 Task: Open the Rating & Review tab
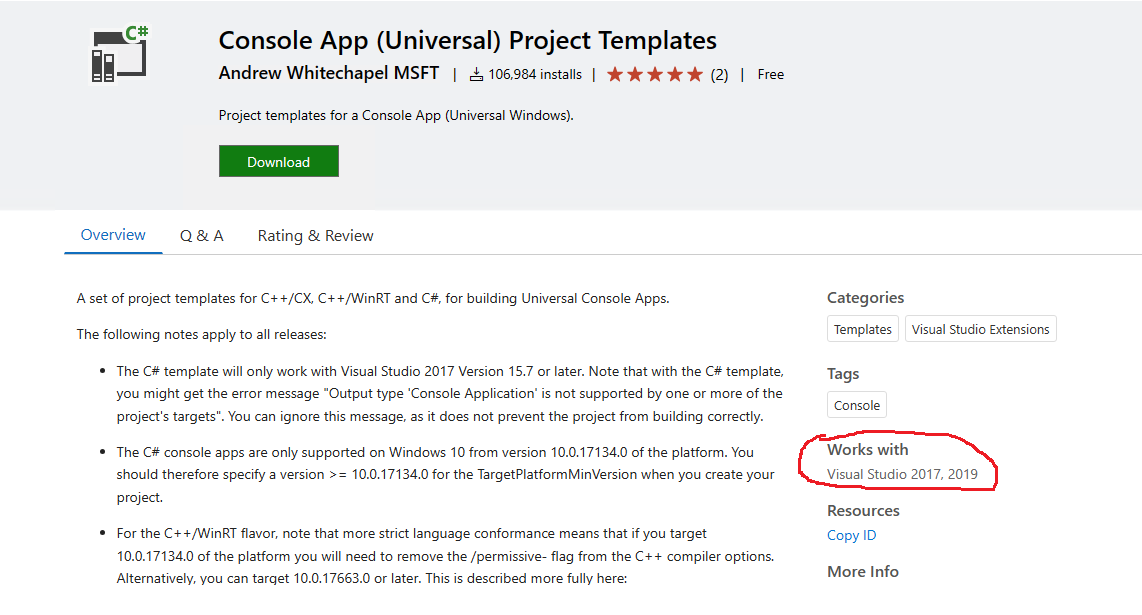coord(315,236)
